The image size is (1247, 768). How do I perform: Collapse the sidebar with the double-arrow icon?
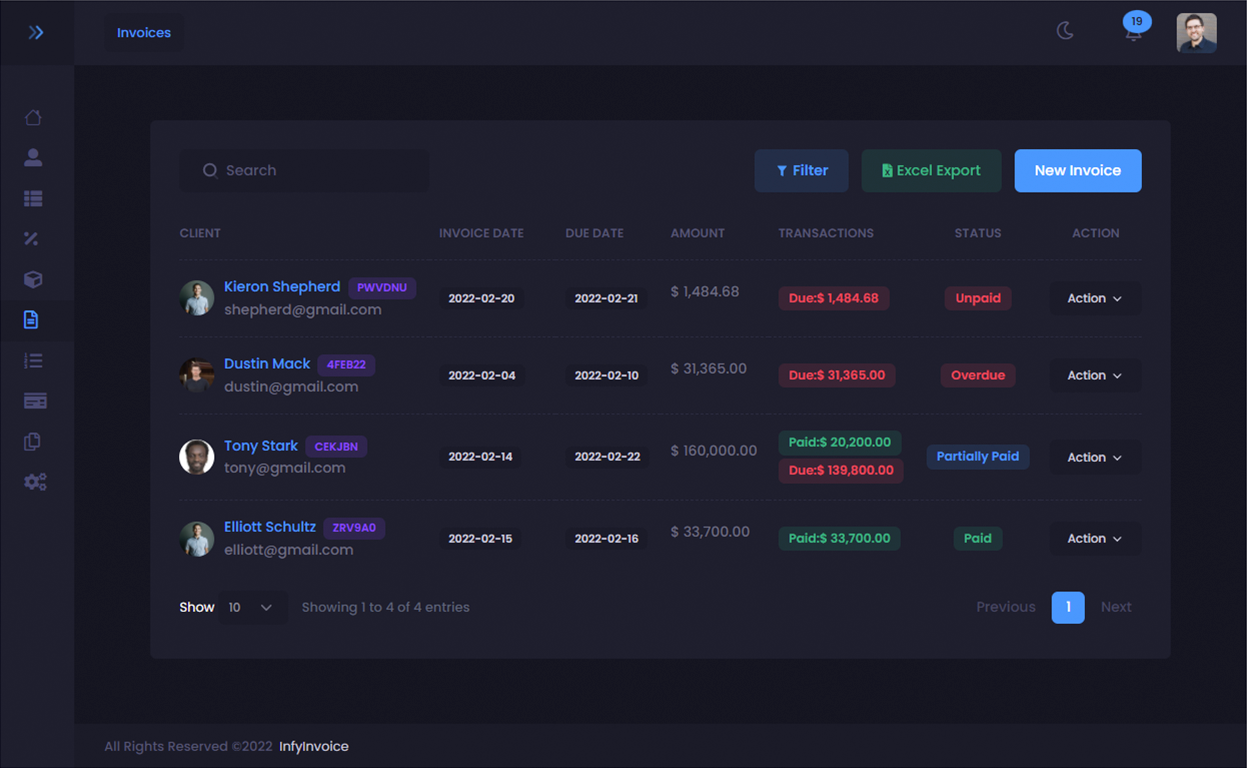tap(37, 31)
